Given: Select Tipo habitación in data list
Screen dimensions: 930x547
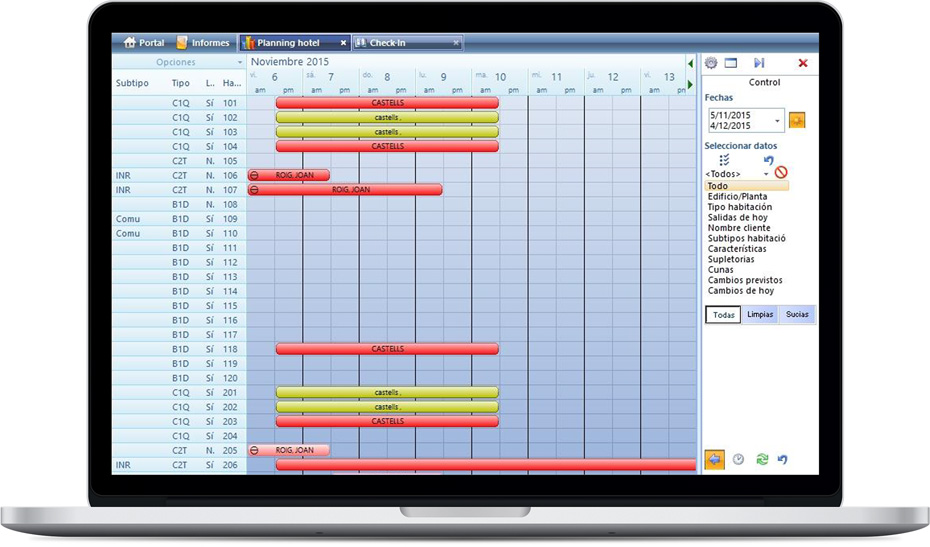Looking at the screenshot, I should (740, 207).
